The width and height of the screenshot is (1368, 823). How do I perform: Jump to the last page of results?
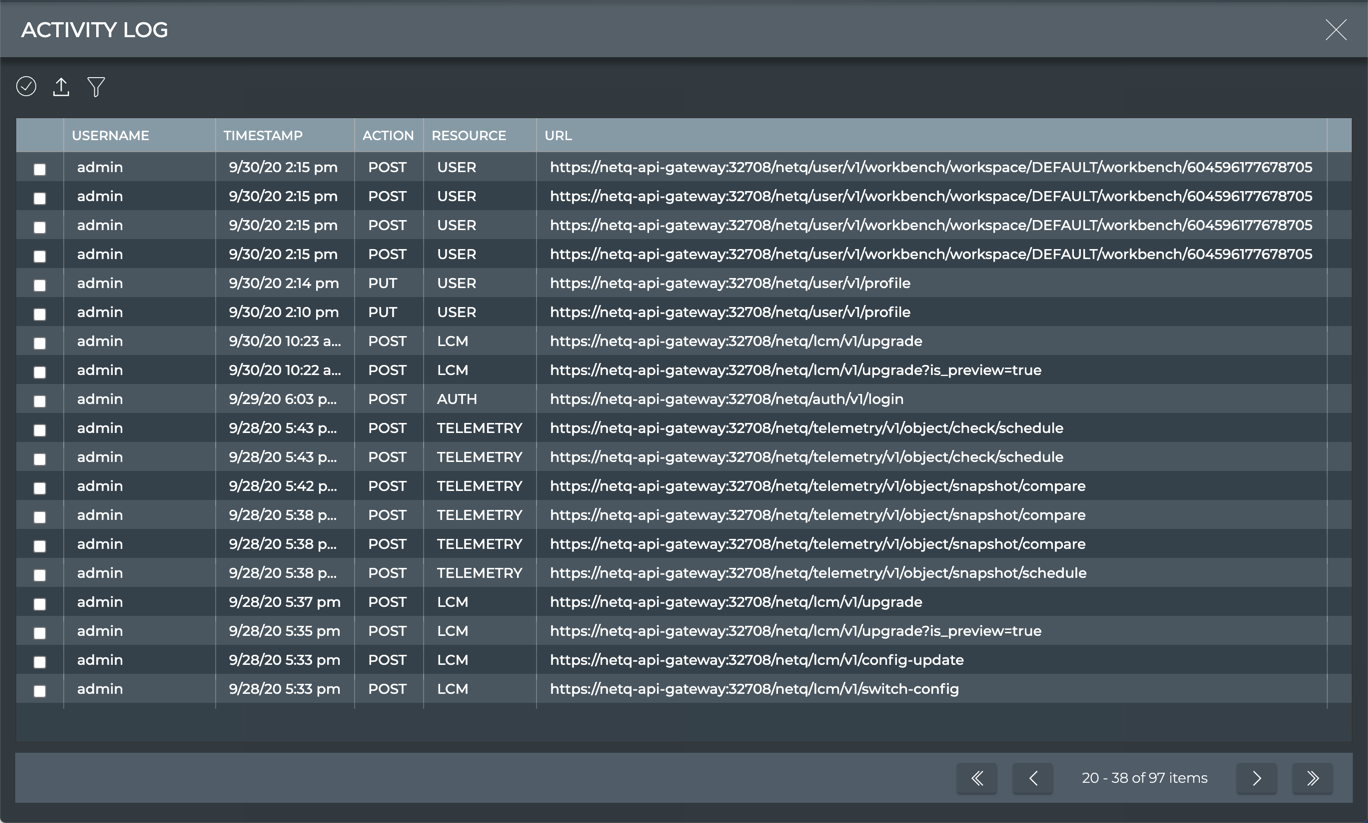(x=1312, y=778)
